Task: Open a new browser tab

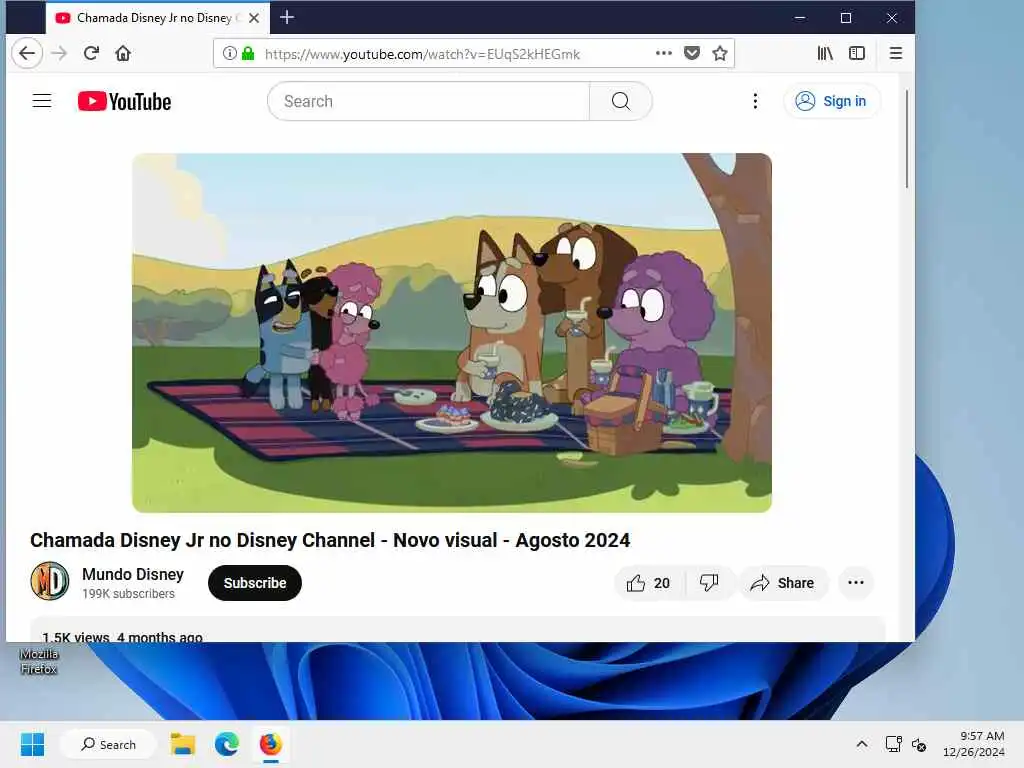Action: (287, 18)
